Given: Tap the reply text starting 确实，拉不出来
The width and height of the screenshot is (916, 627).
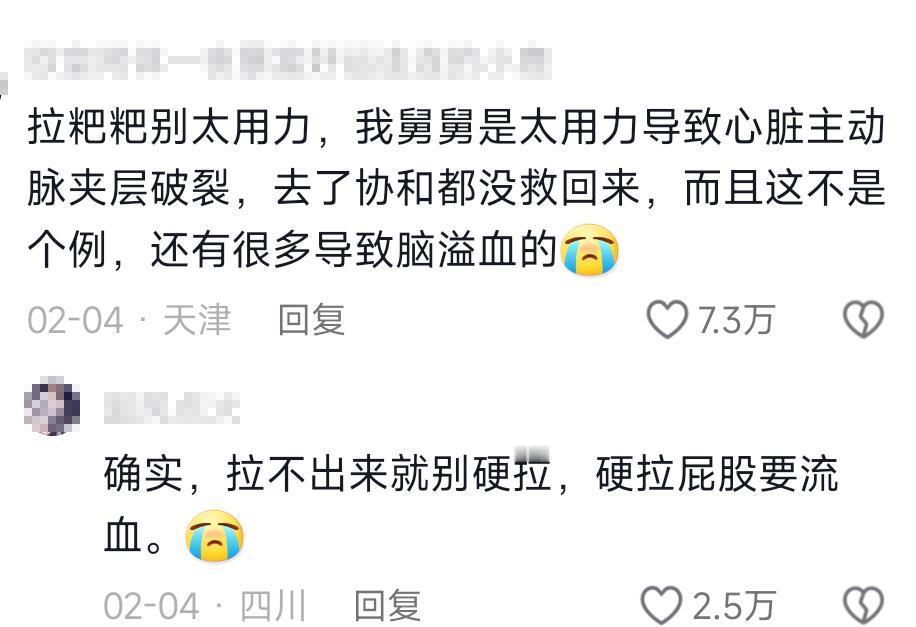Looking at the screenshot, I should pyautogui.click(x=471, y=504).
